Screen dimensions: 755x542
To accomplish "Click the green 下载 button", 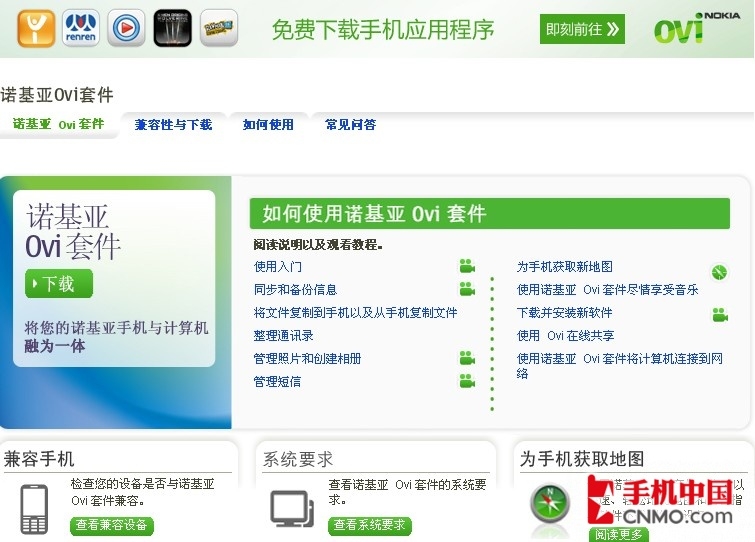I will [x=59, y=284].
